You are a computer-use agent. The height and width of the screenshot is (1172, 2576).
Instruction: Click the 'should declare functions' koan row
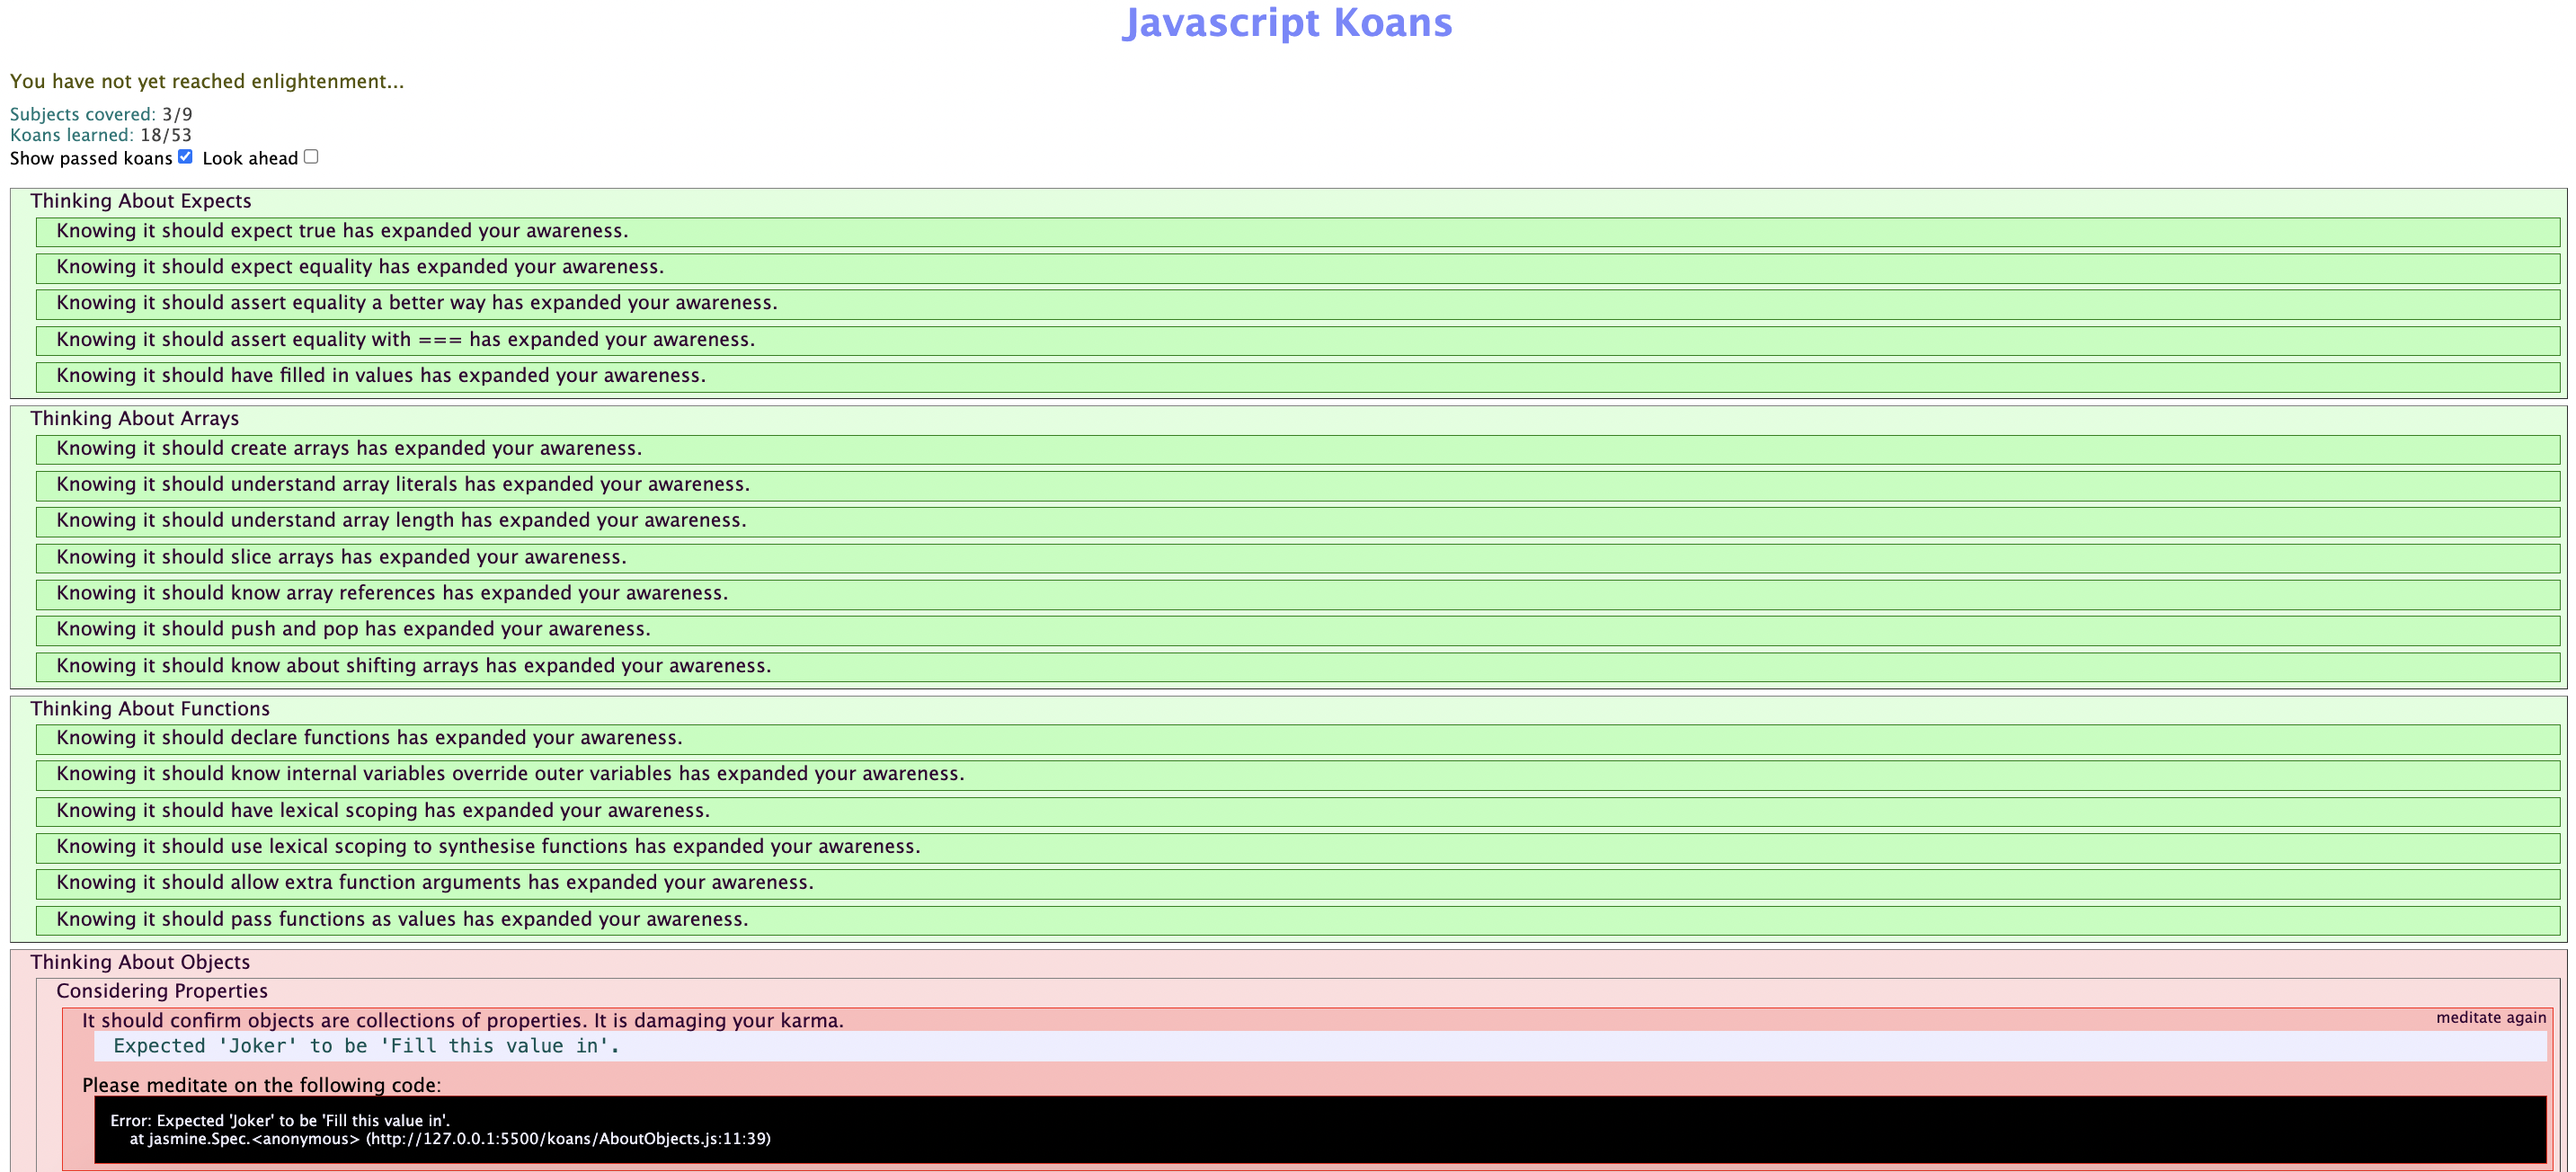click(x=369, y=738)
